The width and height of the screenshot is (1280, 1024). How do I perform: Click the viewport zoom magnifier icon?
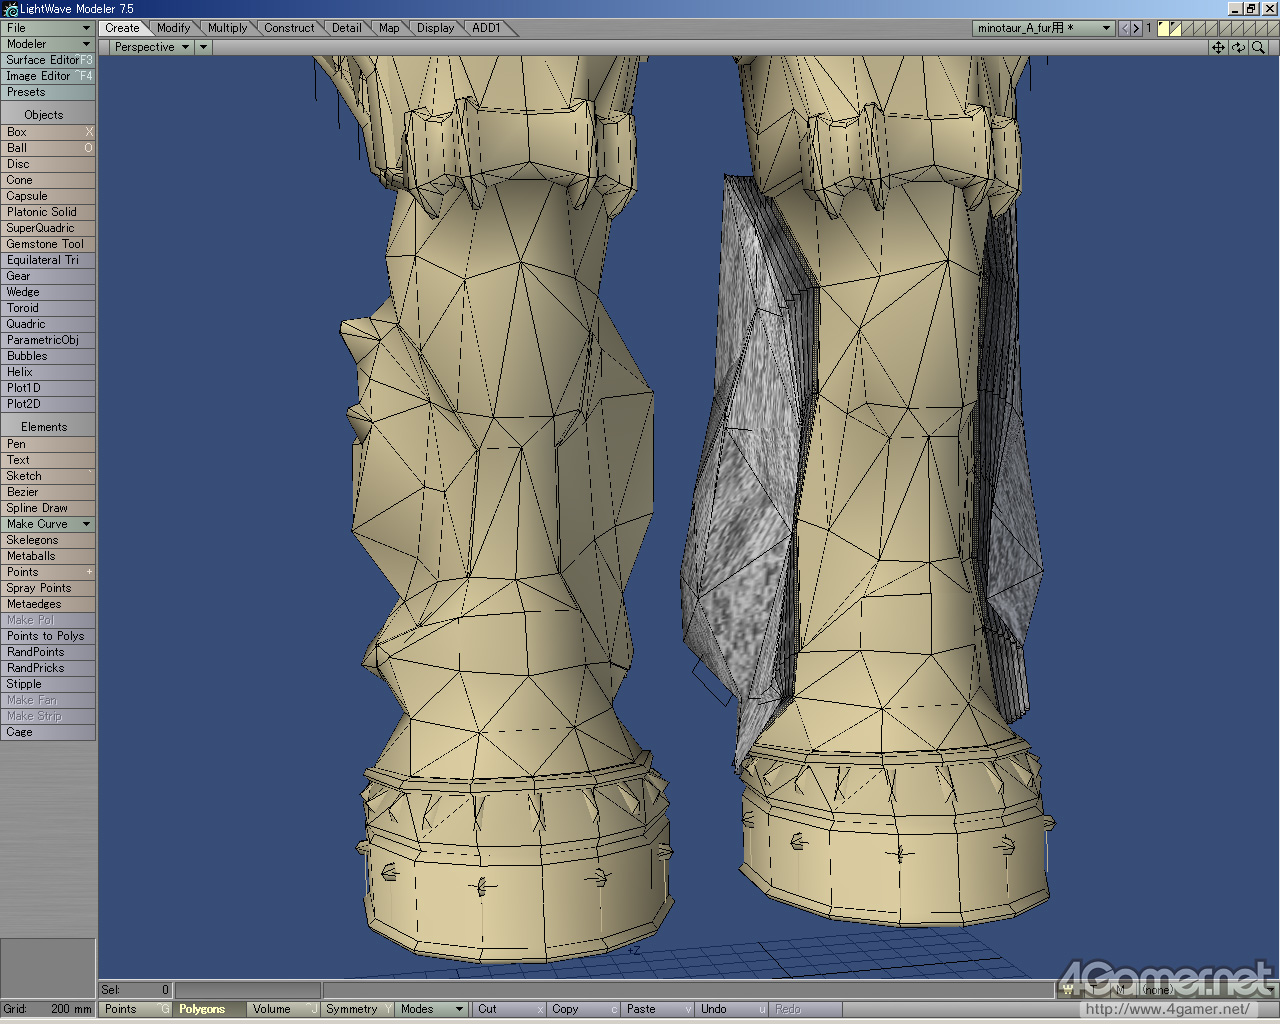pos(1258,47)
